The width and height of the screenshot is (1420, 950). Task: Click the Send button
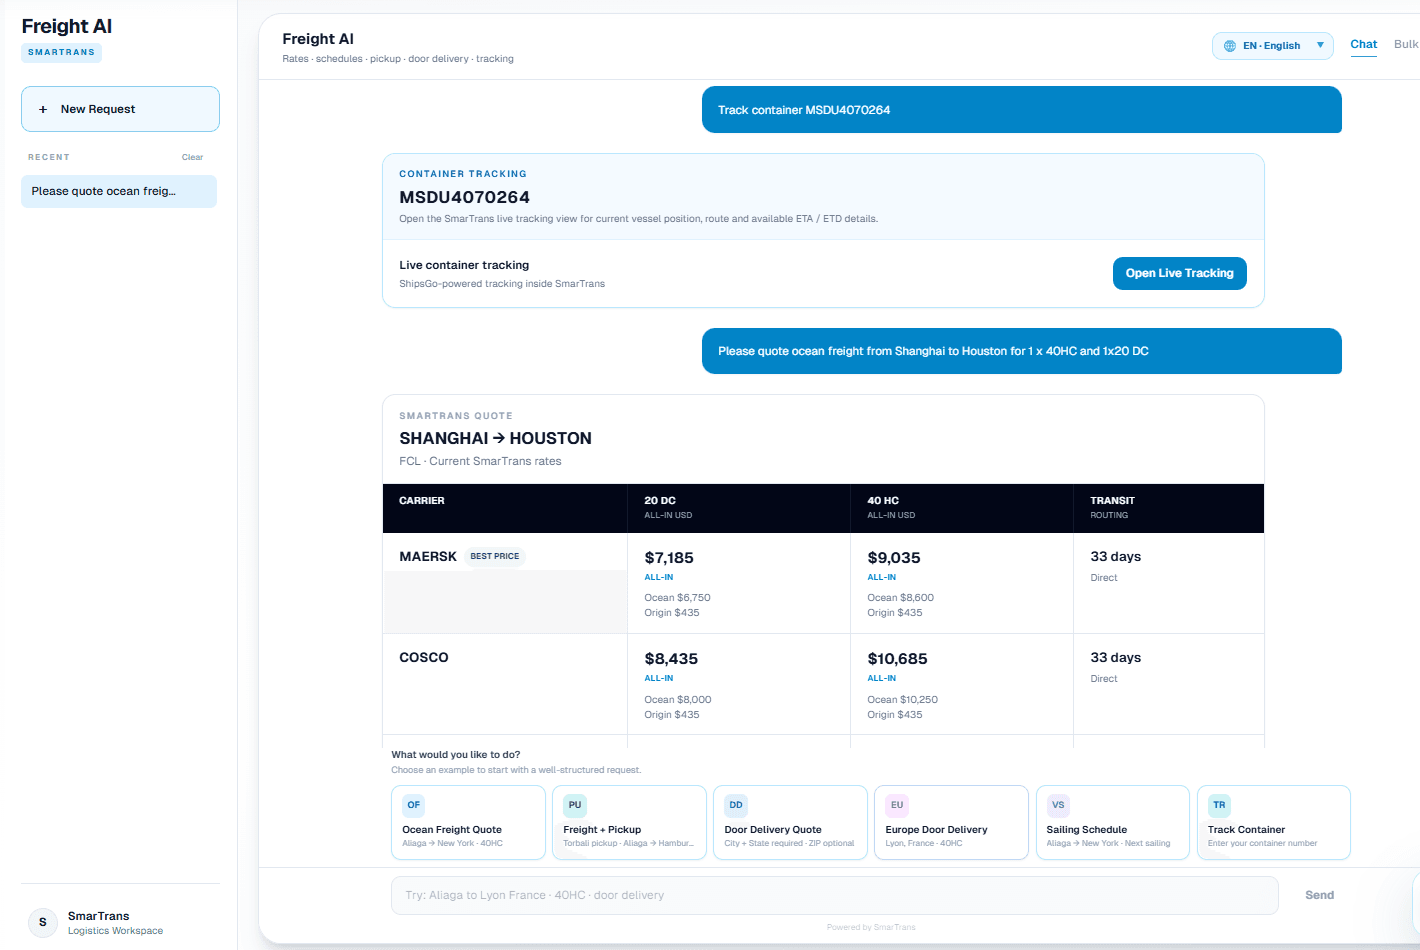pyautogui.click(x=1320, y=895)
